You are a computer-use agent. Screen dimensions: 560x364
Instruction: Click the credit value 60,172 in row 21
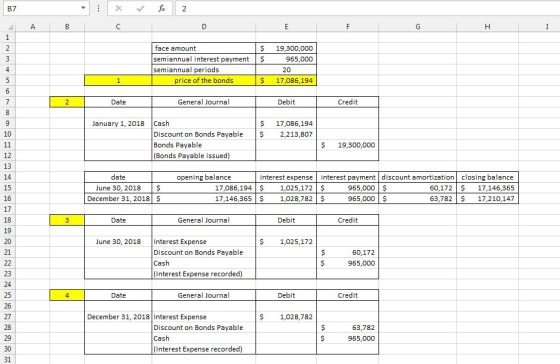pos(348,253)
